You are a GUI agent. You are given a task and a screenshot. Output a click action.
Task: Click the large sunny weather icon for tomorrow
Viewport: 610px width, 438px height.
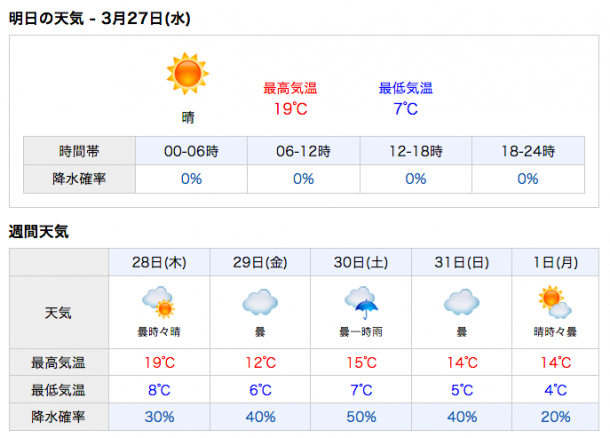point(188,74)
